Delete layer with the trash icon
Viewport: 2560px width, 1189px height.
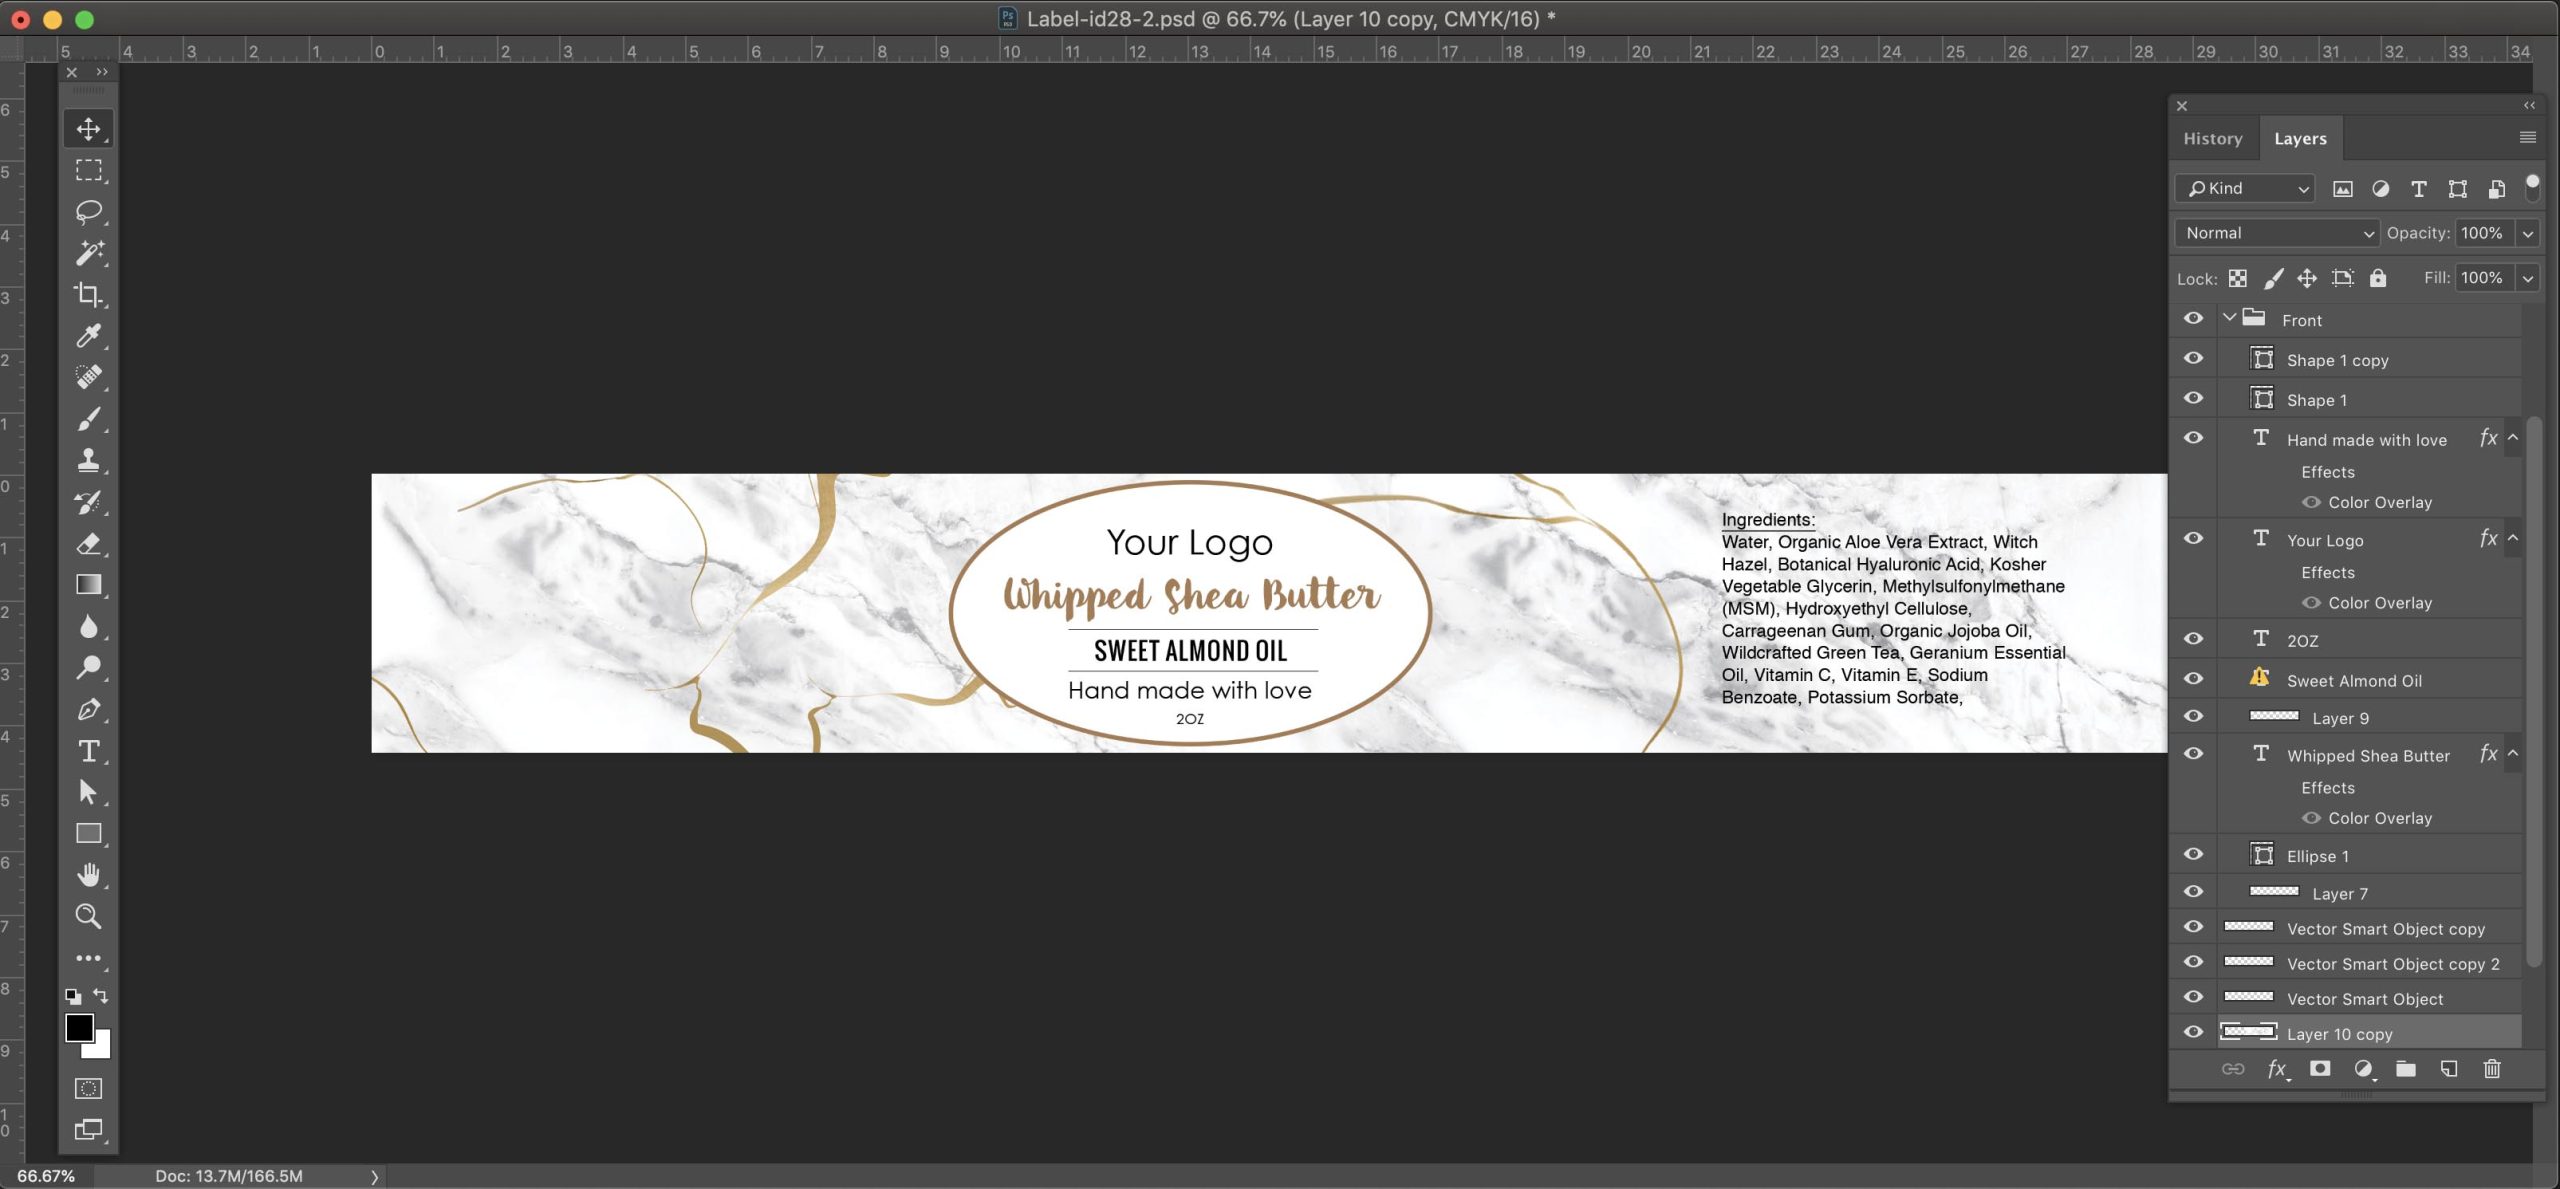coord(2492,1069)
